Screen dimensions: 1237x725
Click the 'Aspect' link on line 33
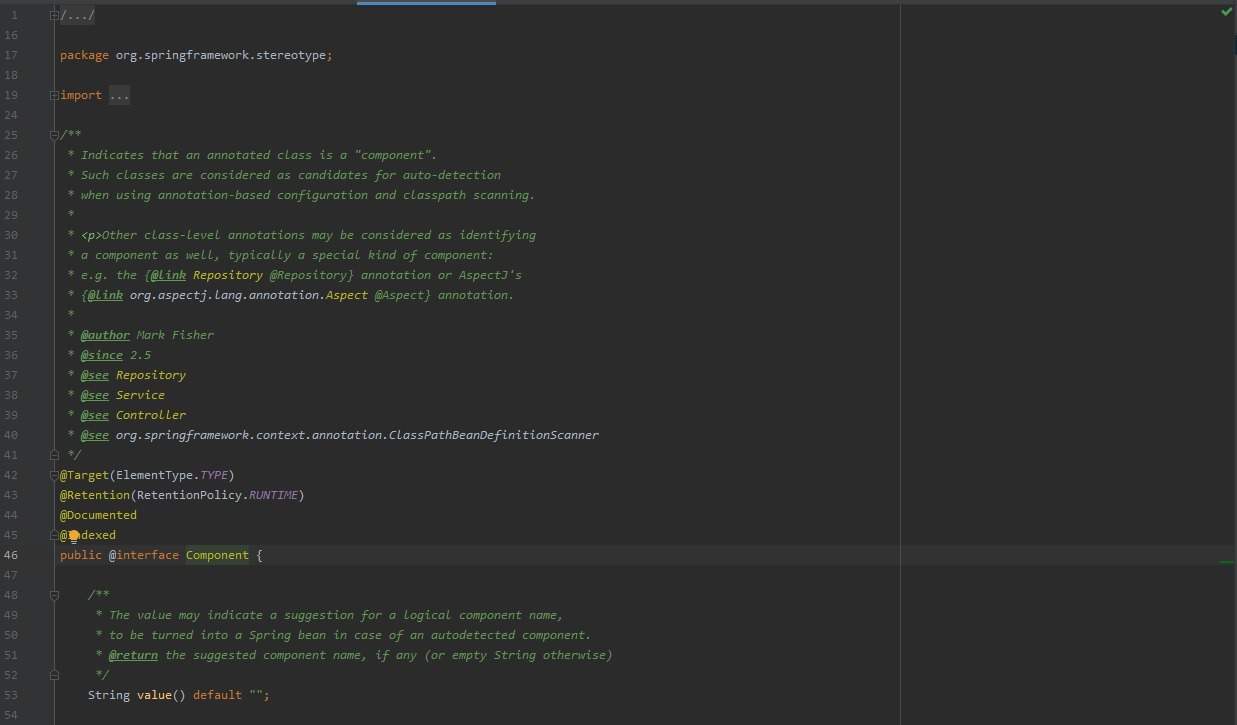click(347, 295)
